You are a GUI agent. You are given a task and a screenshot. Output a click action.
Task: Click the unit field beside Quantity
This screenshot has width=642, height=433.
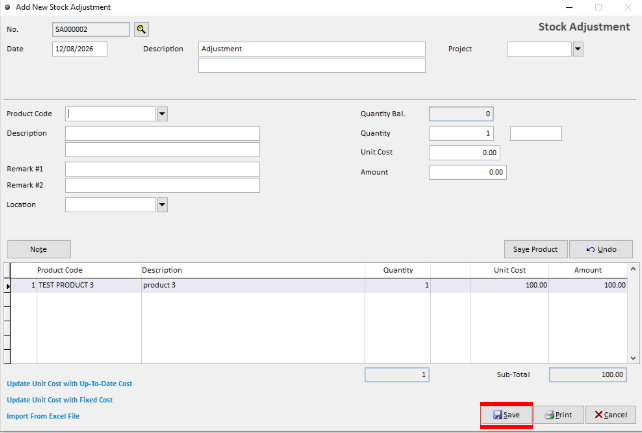click(536, 133)
